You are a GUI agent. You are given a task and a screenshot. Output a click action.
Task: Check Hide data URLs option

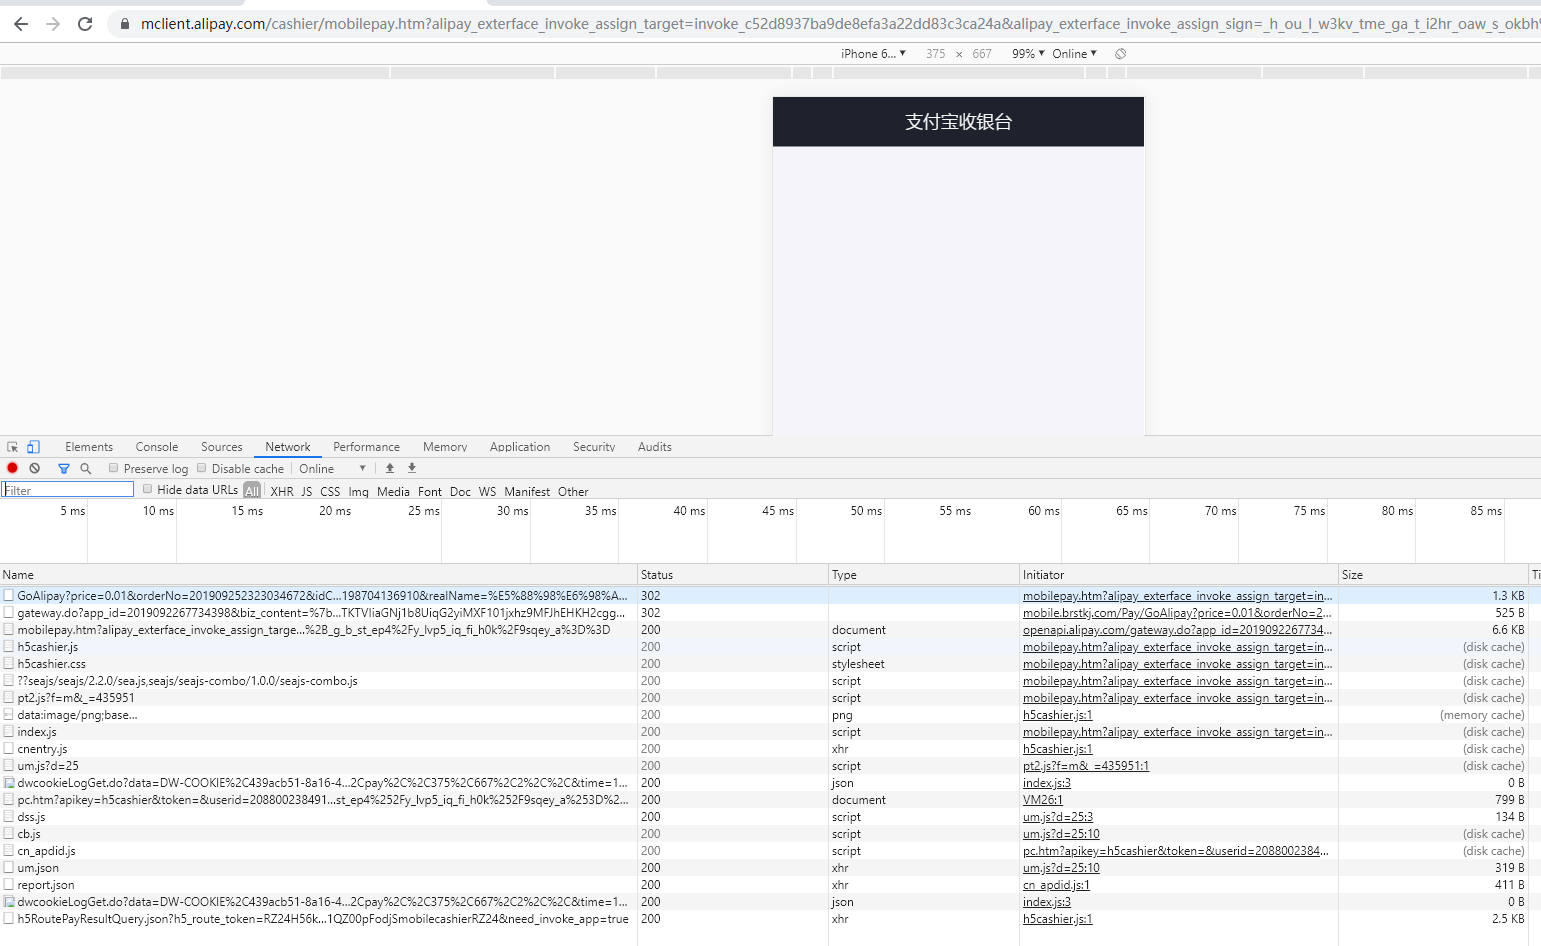click(x=148, y=489)
